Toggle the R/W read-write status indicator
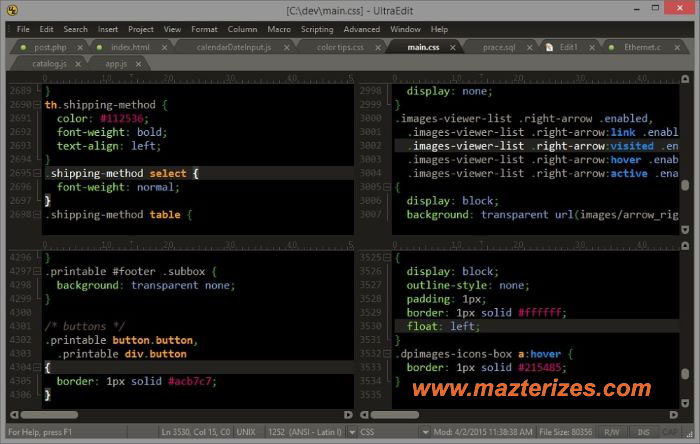The height and width of the screenshot is (444, 700). tap(611, 432)
